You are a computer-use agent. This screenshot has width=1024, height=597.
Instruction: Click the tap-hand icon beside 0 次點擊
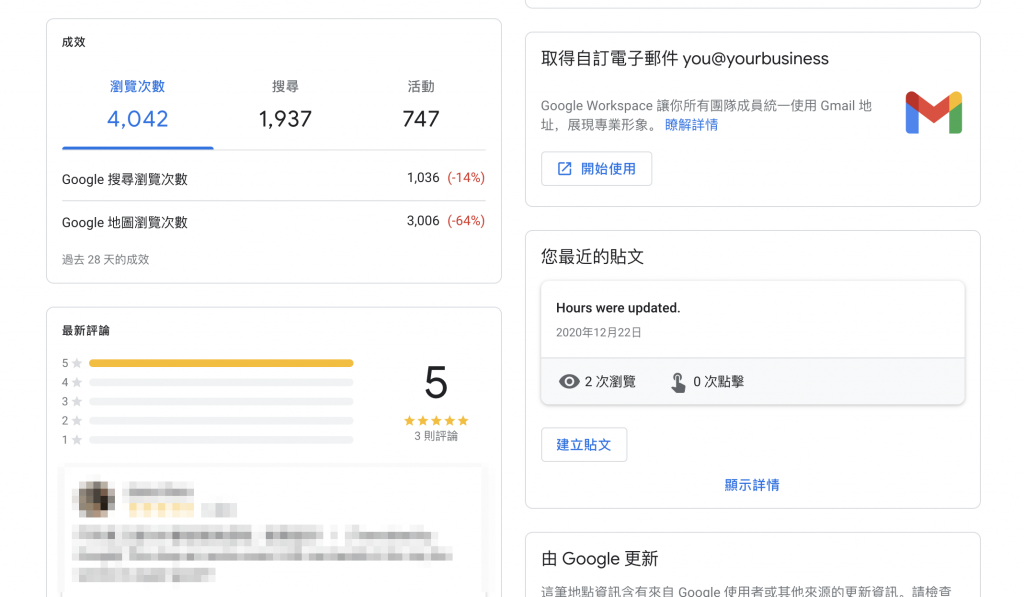coord(678,382)
